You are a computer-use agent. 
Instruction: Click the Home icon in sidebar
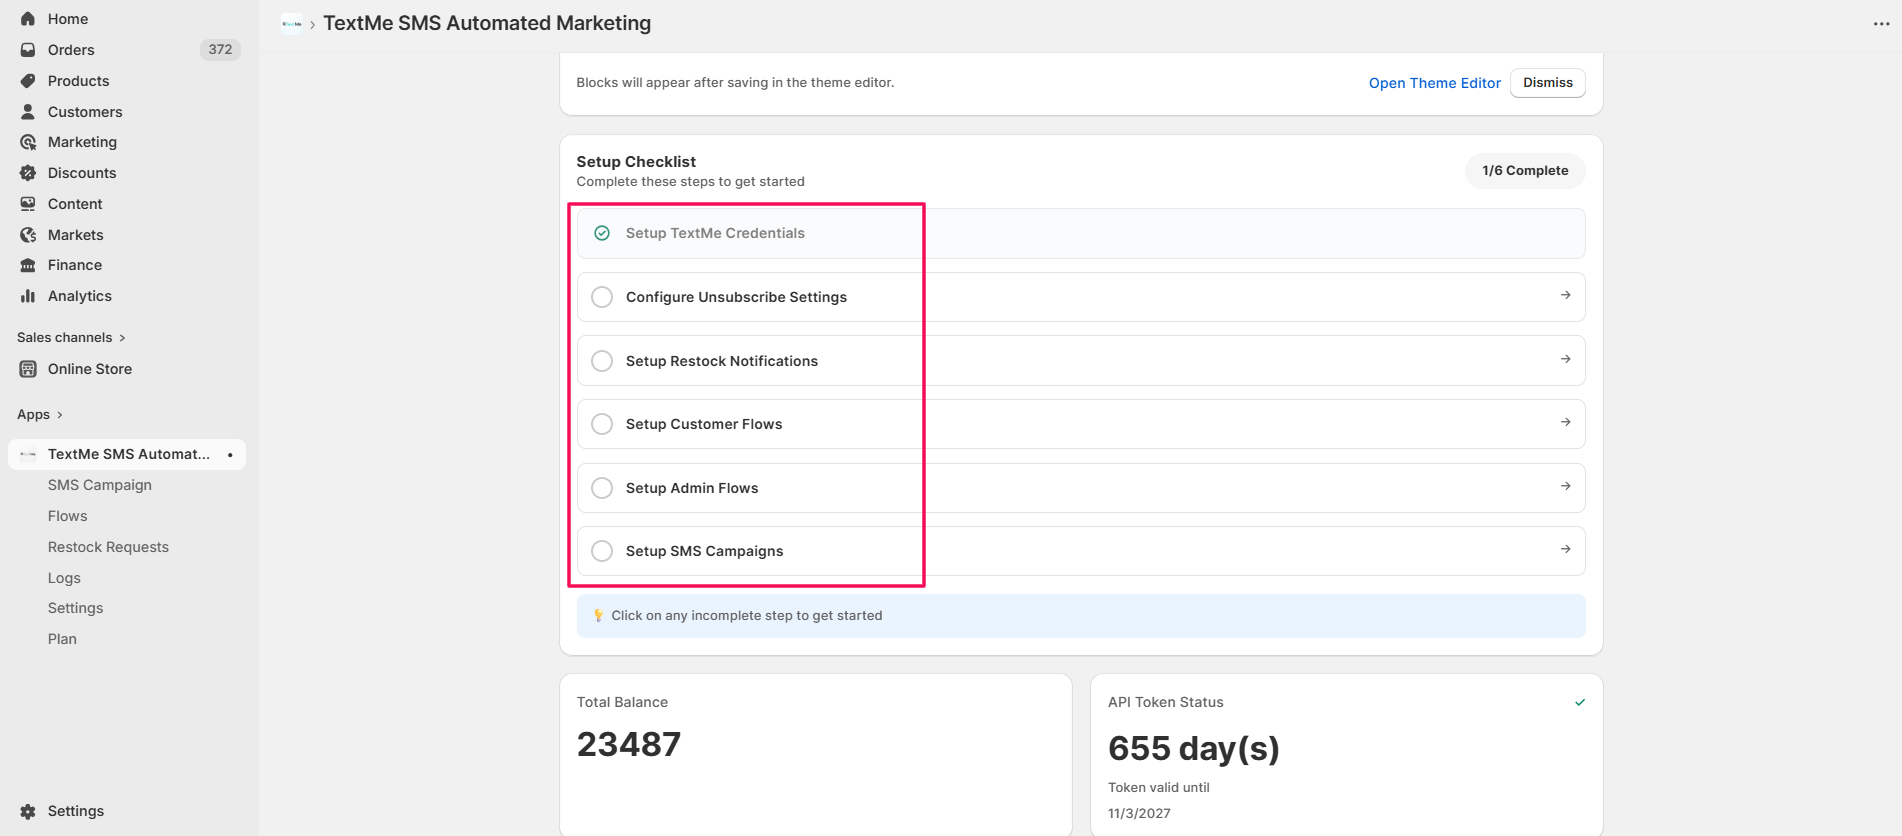pyautogui.click(x=28, y=19)
